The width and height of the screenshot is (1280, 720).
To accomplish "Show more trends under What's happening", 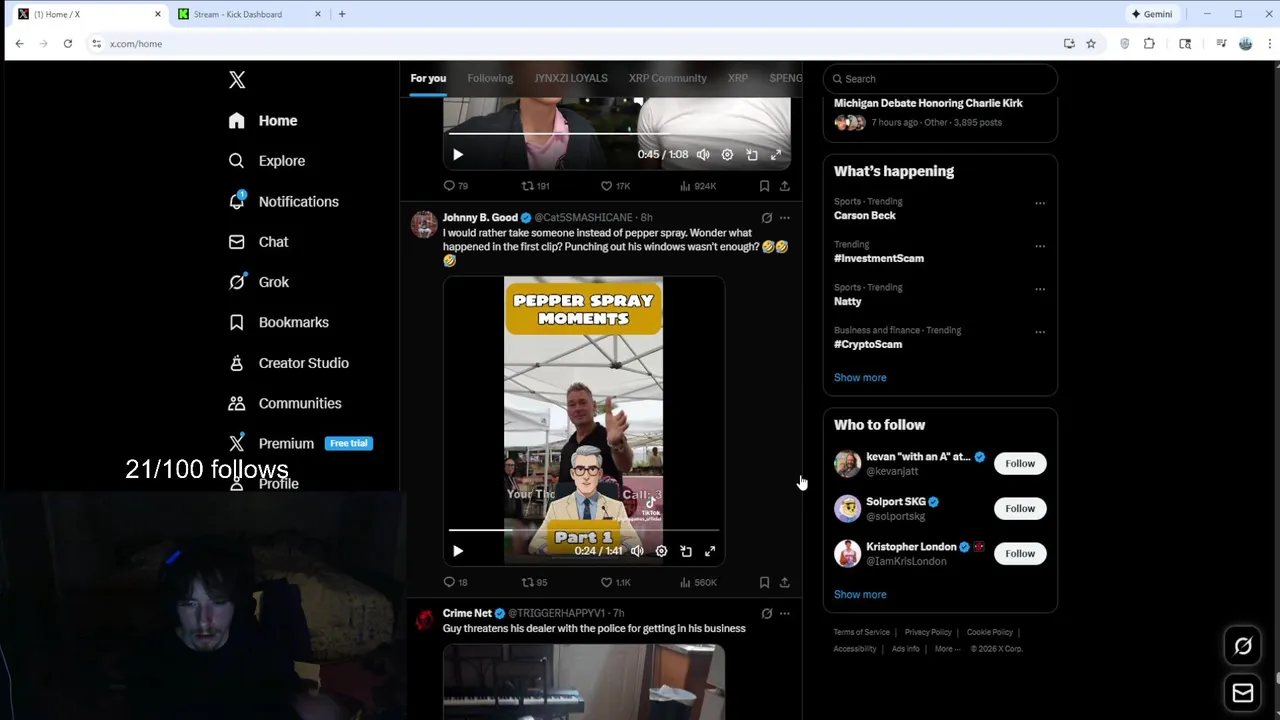I will (860, 378).
